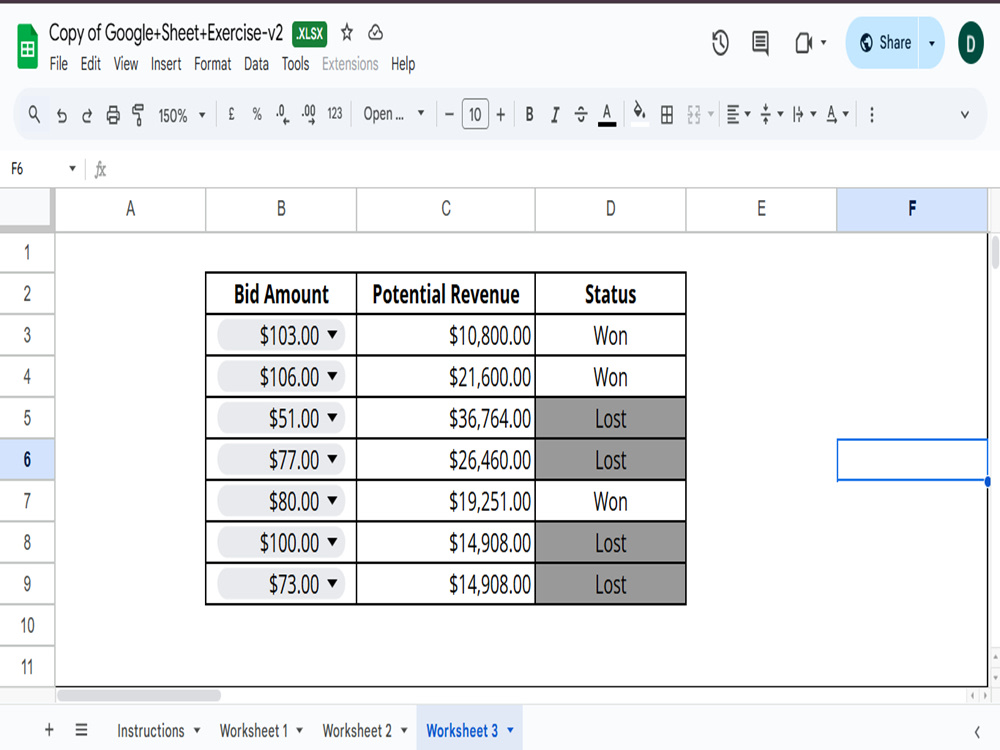Open the Tools menu
The width and height of the screenshot is (1000, 750).
click(295, 64)
